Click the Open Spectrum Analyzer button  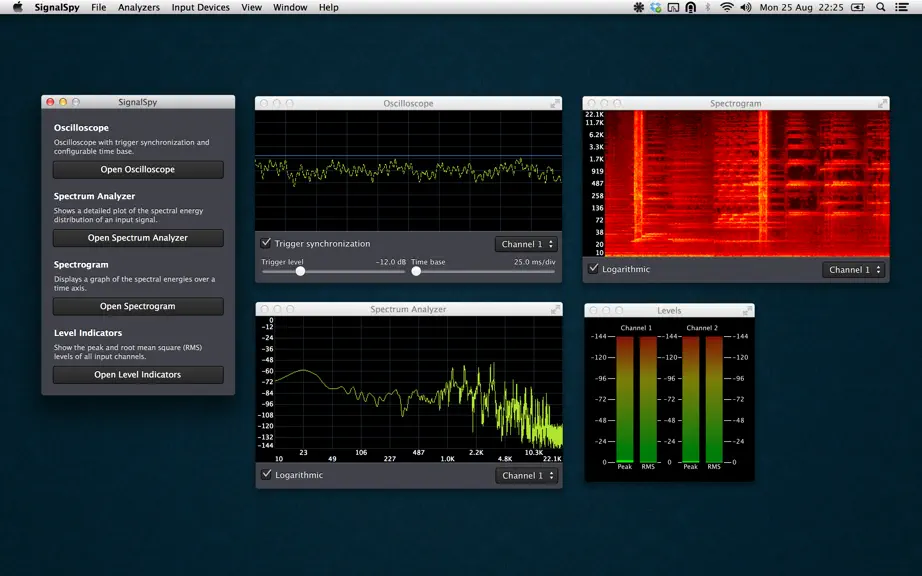coord(138,238)
